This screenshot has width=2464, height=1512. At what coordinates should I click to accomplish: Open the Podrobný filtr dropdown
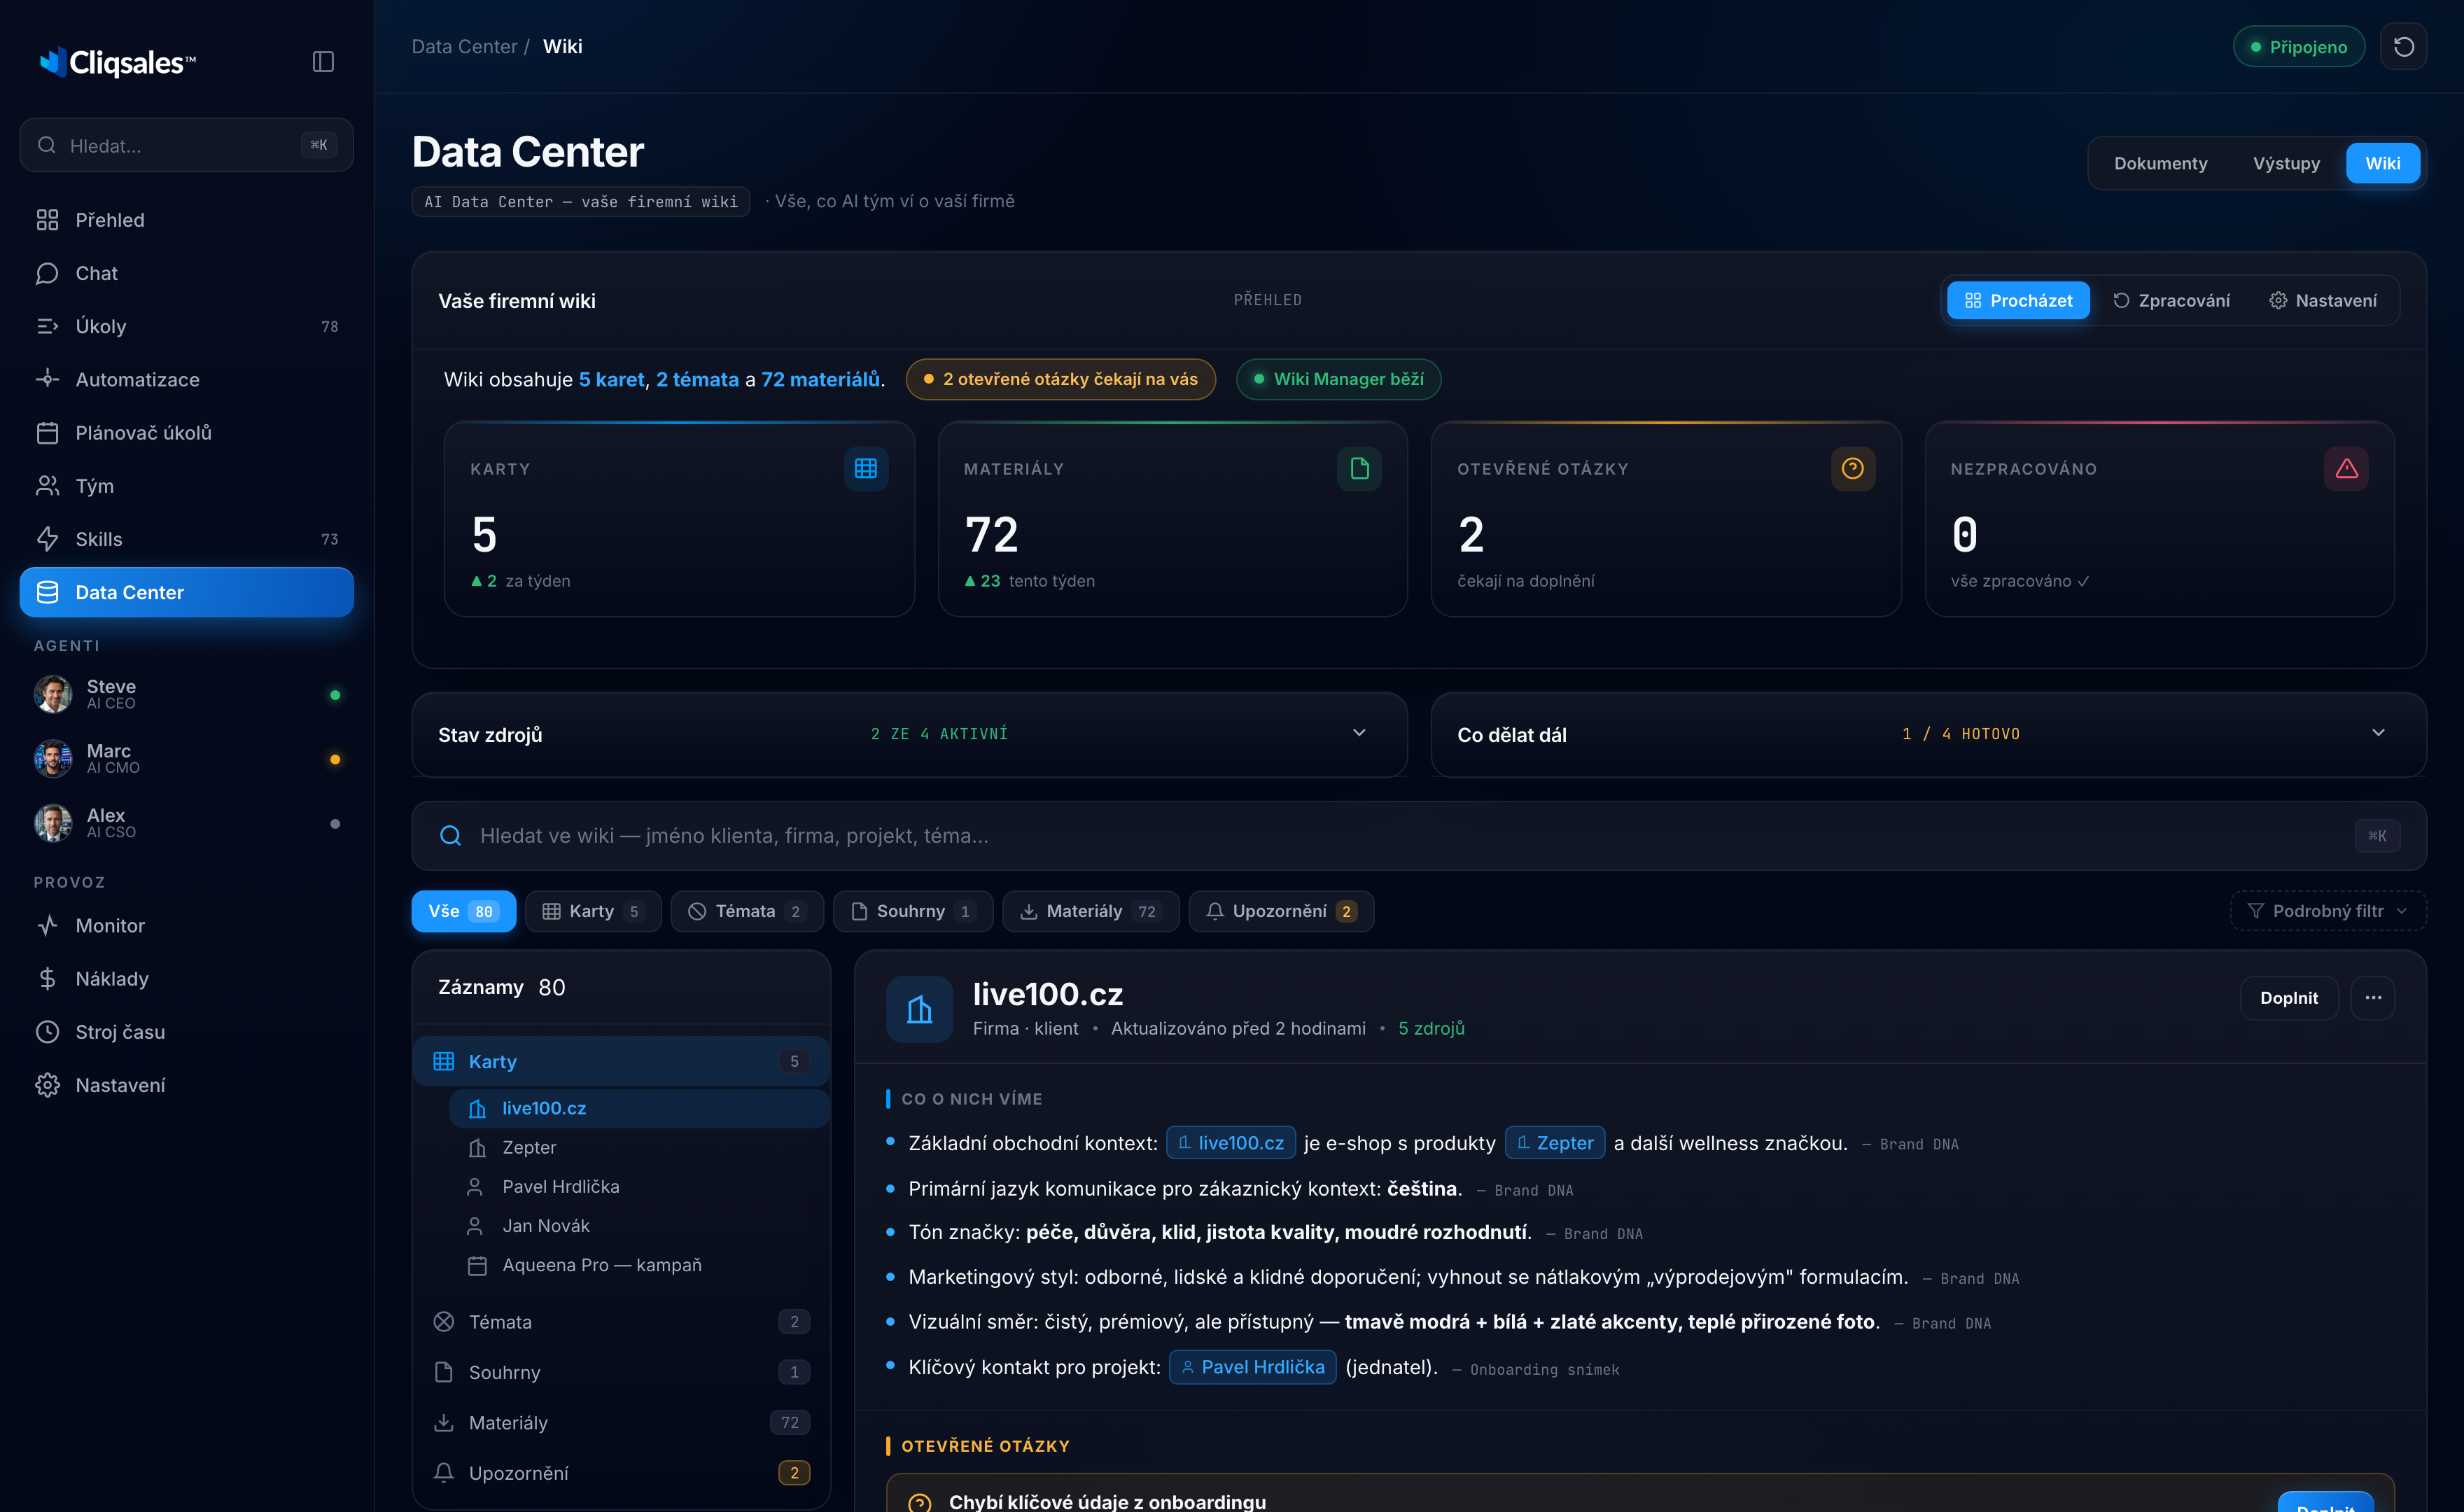point(2328,911)
